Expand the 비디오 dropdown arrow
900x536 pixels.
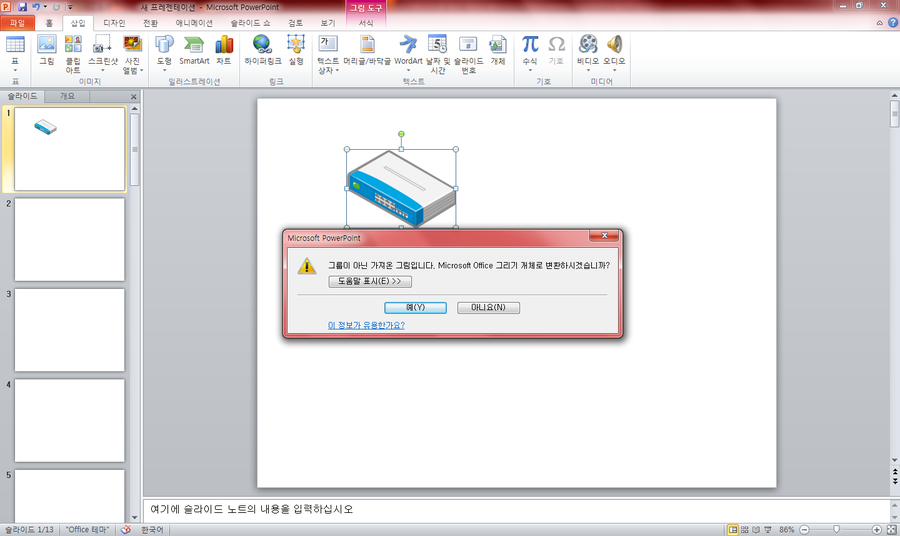(x=588, y=71)
